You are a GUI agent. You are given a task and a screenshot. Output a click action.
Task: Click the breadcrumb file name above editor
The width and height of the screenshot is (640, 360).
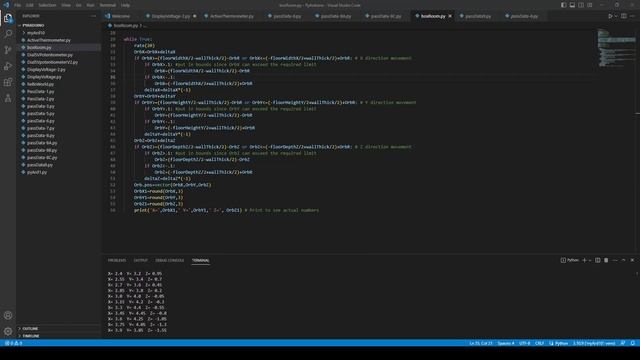125,25
